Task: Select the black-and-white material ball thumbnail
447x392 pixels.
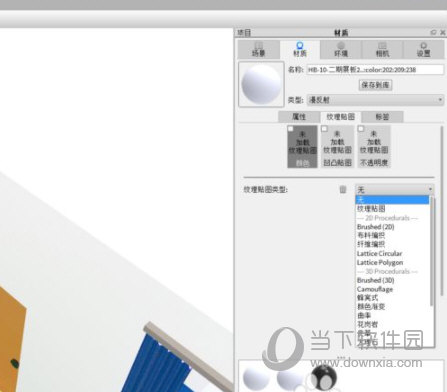Action: tap(324, 378)
